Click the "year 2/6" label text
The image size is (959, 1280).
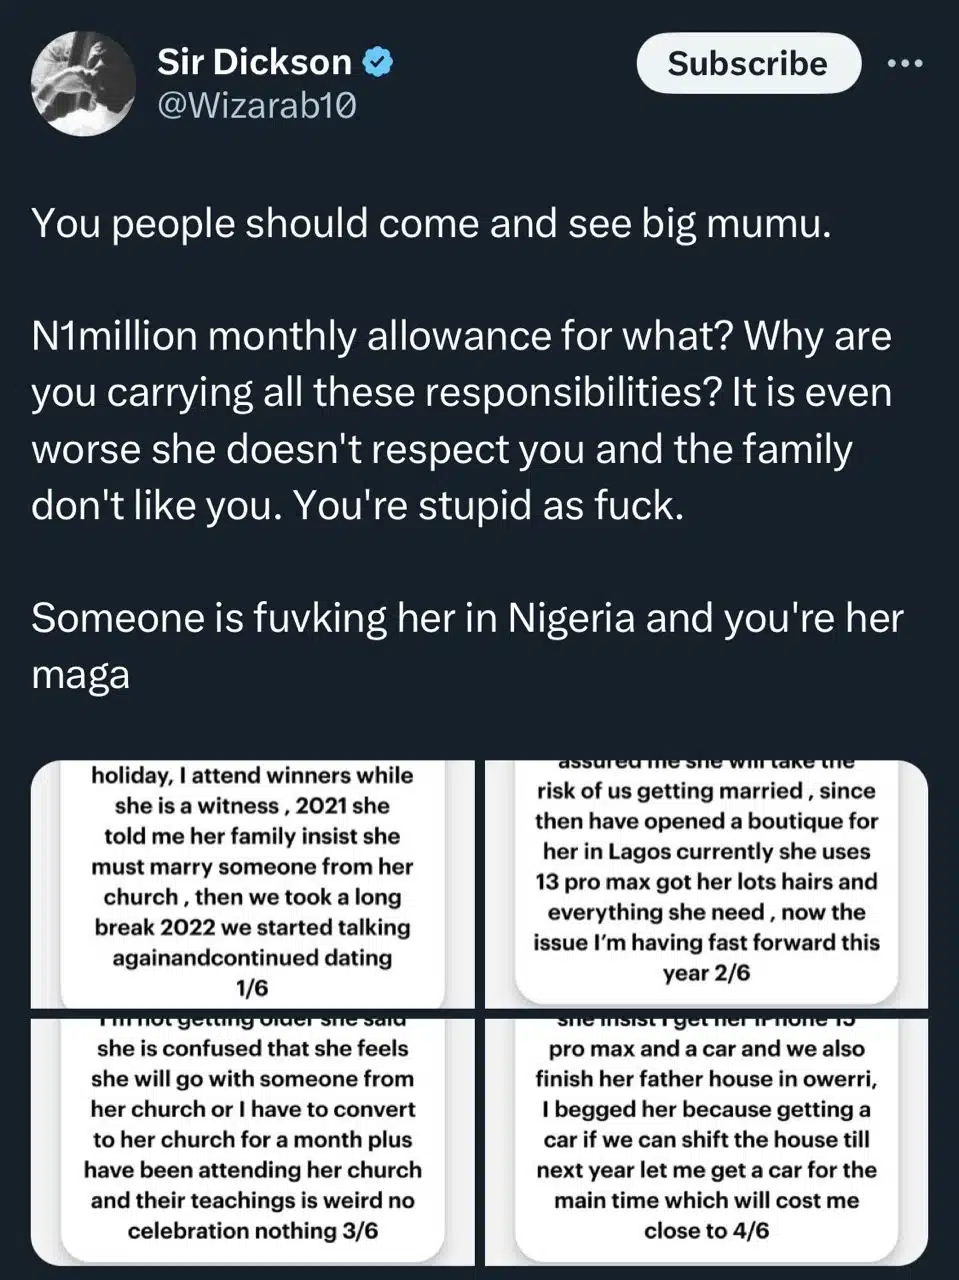pyautogui.click(x=706, y=973)
